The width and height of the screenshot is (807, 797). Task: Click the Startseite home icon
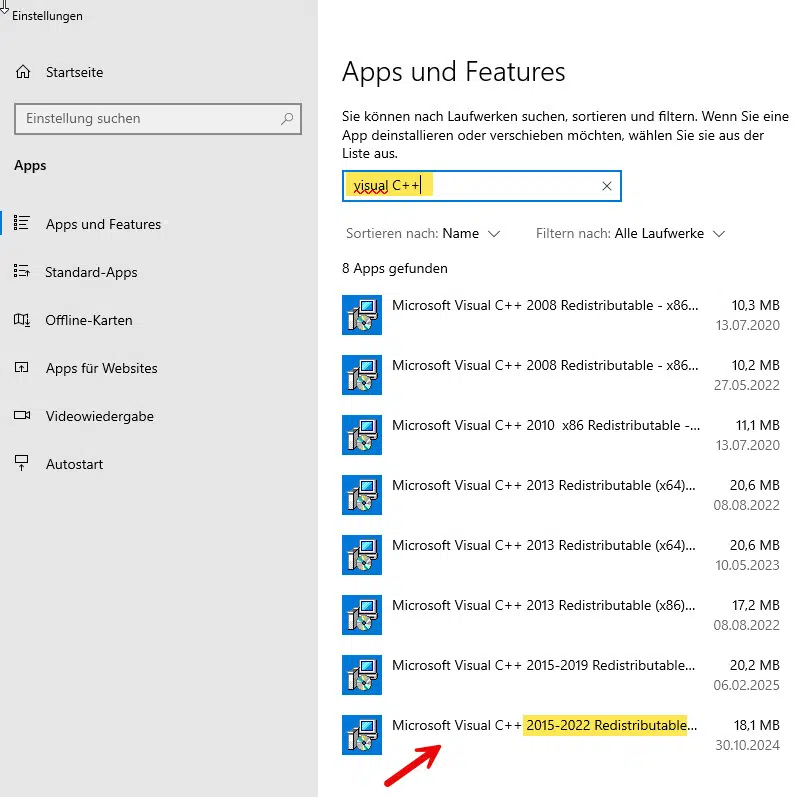tap(22, 71)
